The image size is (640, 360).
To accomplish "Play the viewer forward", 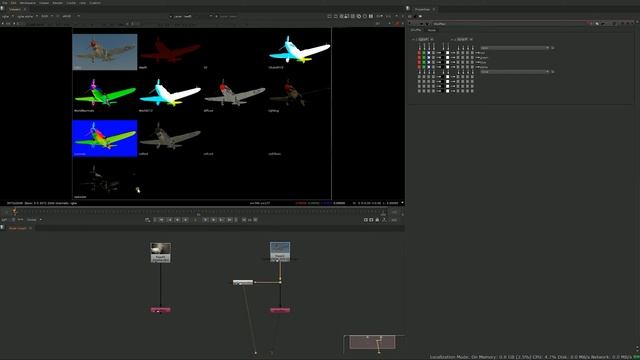I will click(213, 220).
